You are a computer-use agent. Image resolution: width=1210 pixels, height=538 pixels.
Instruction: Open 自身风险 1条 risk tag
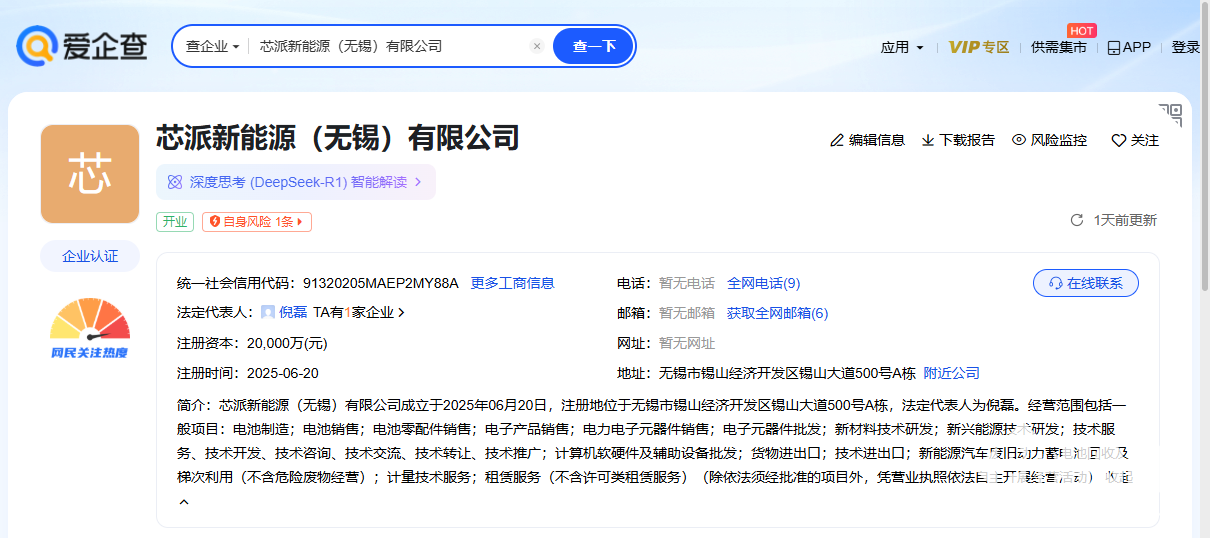tap(257, 222)
